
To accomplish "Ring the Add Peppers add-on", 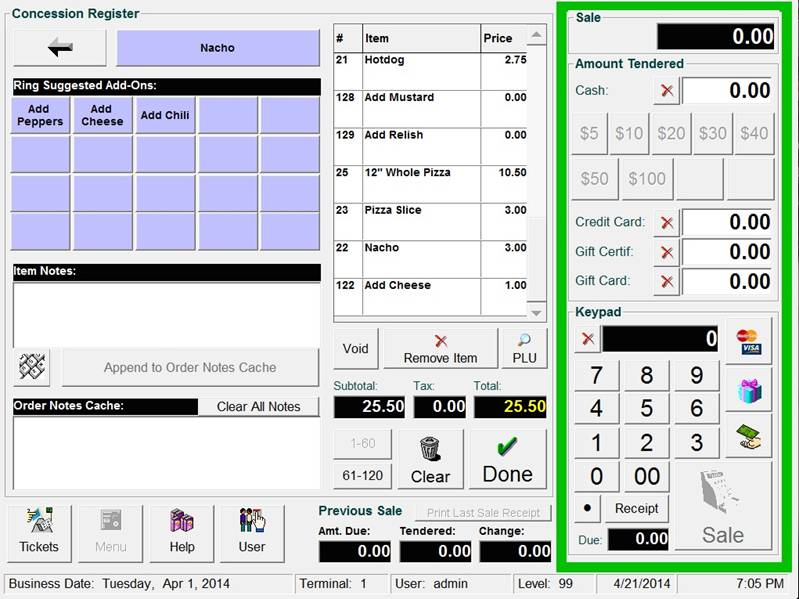I will [x=40, y=115].
